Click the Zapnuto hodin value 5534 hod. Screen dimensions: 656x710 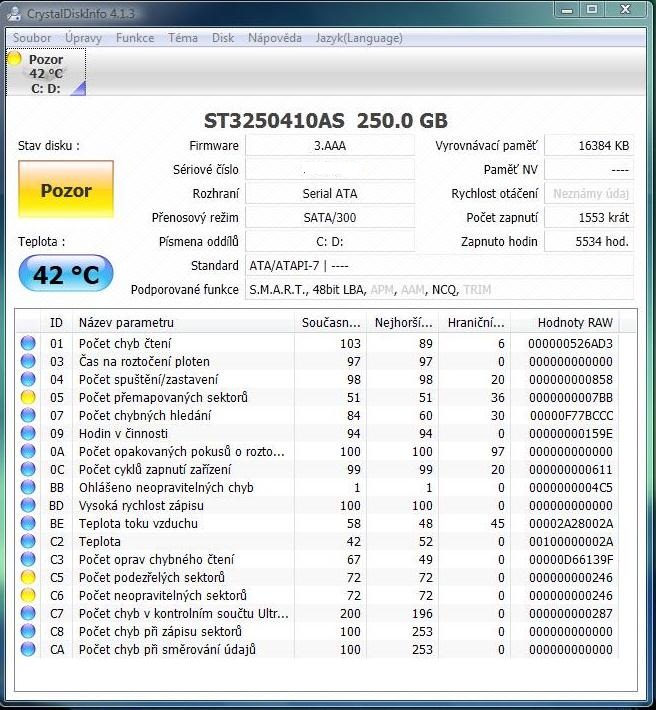(589, 242)
